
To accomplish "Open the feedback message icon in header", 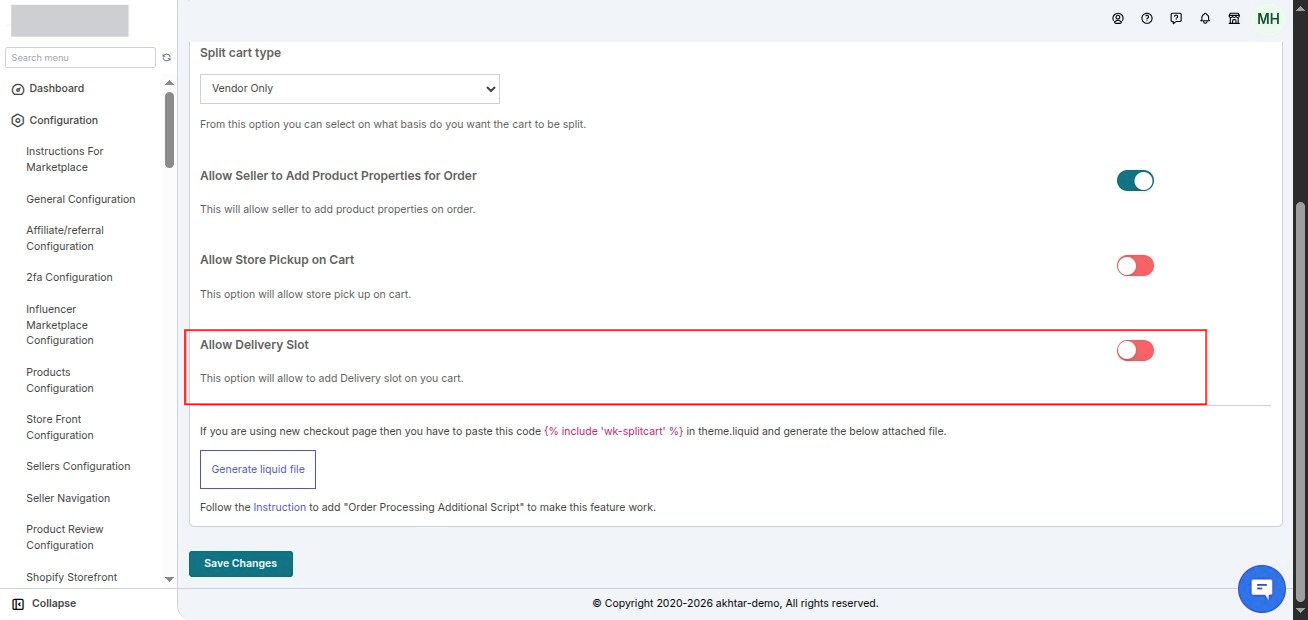I will click(x=1176, y=18).
